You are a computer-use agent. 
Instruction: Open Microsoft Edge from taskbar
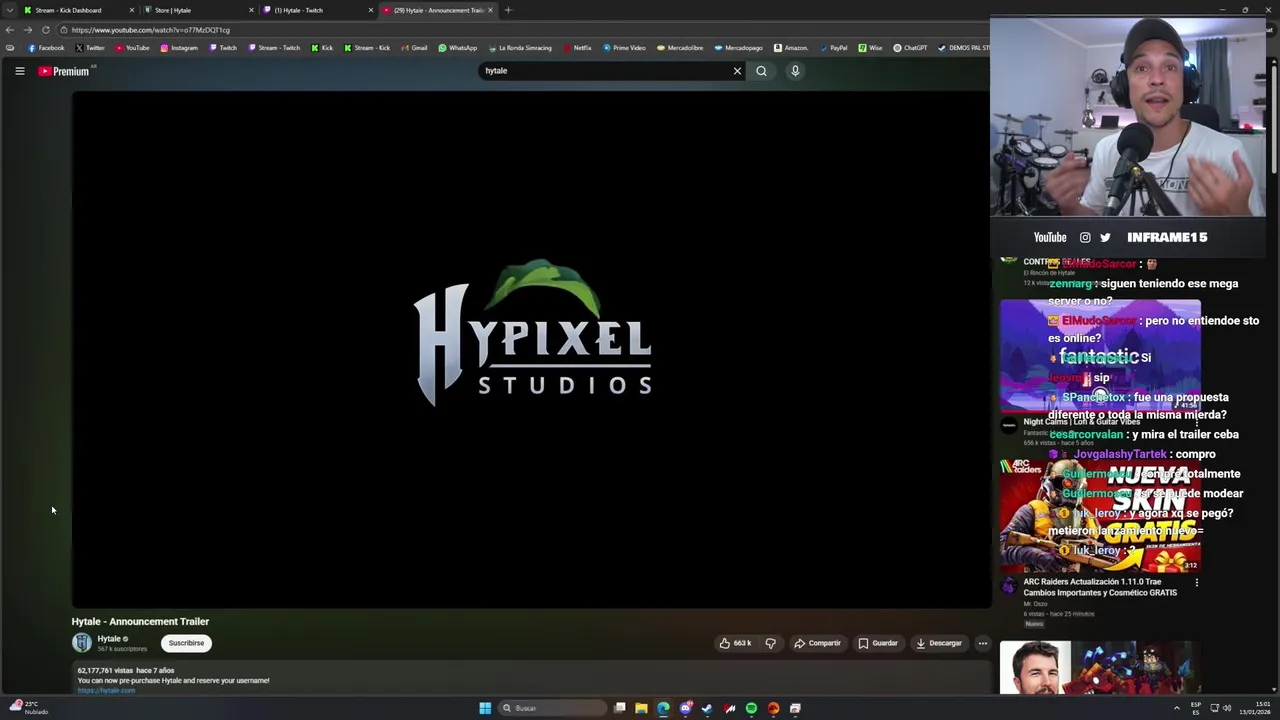point(663,708)
